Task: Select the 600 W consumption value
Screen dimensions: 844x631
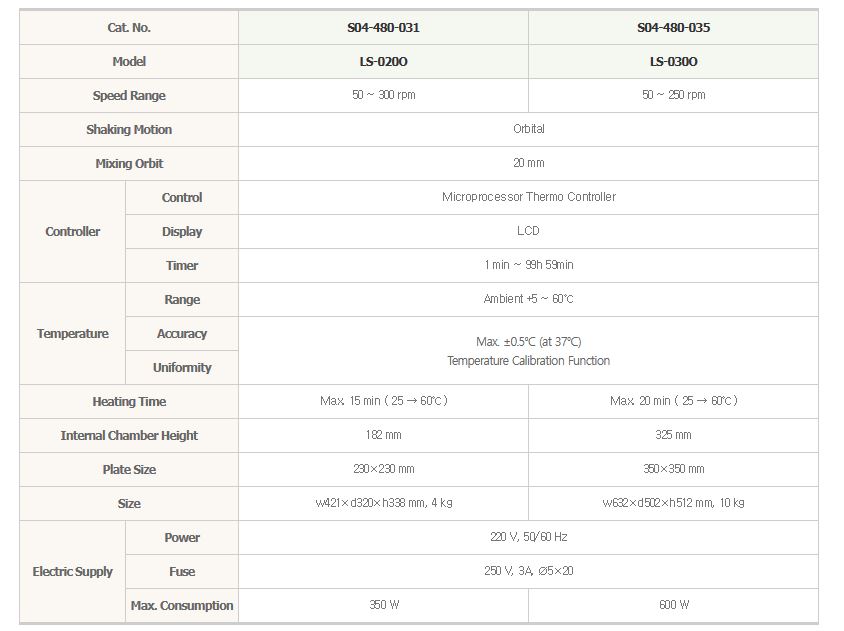Action: 673,605
